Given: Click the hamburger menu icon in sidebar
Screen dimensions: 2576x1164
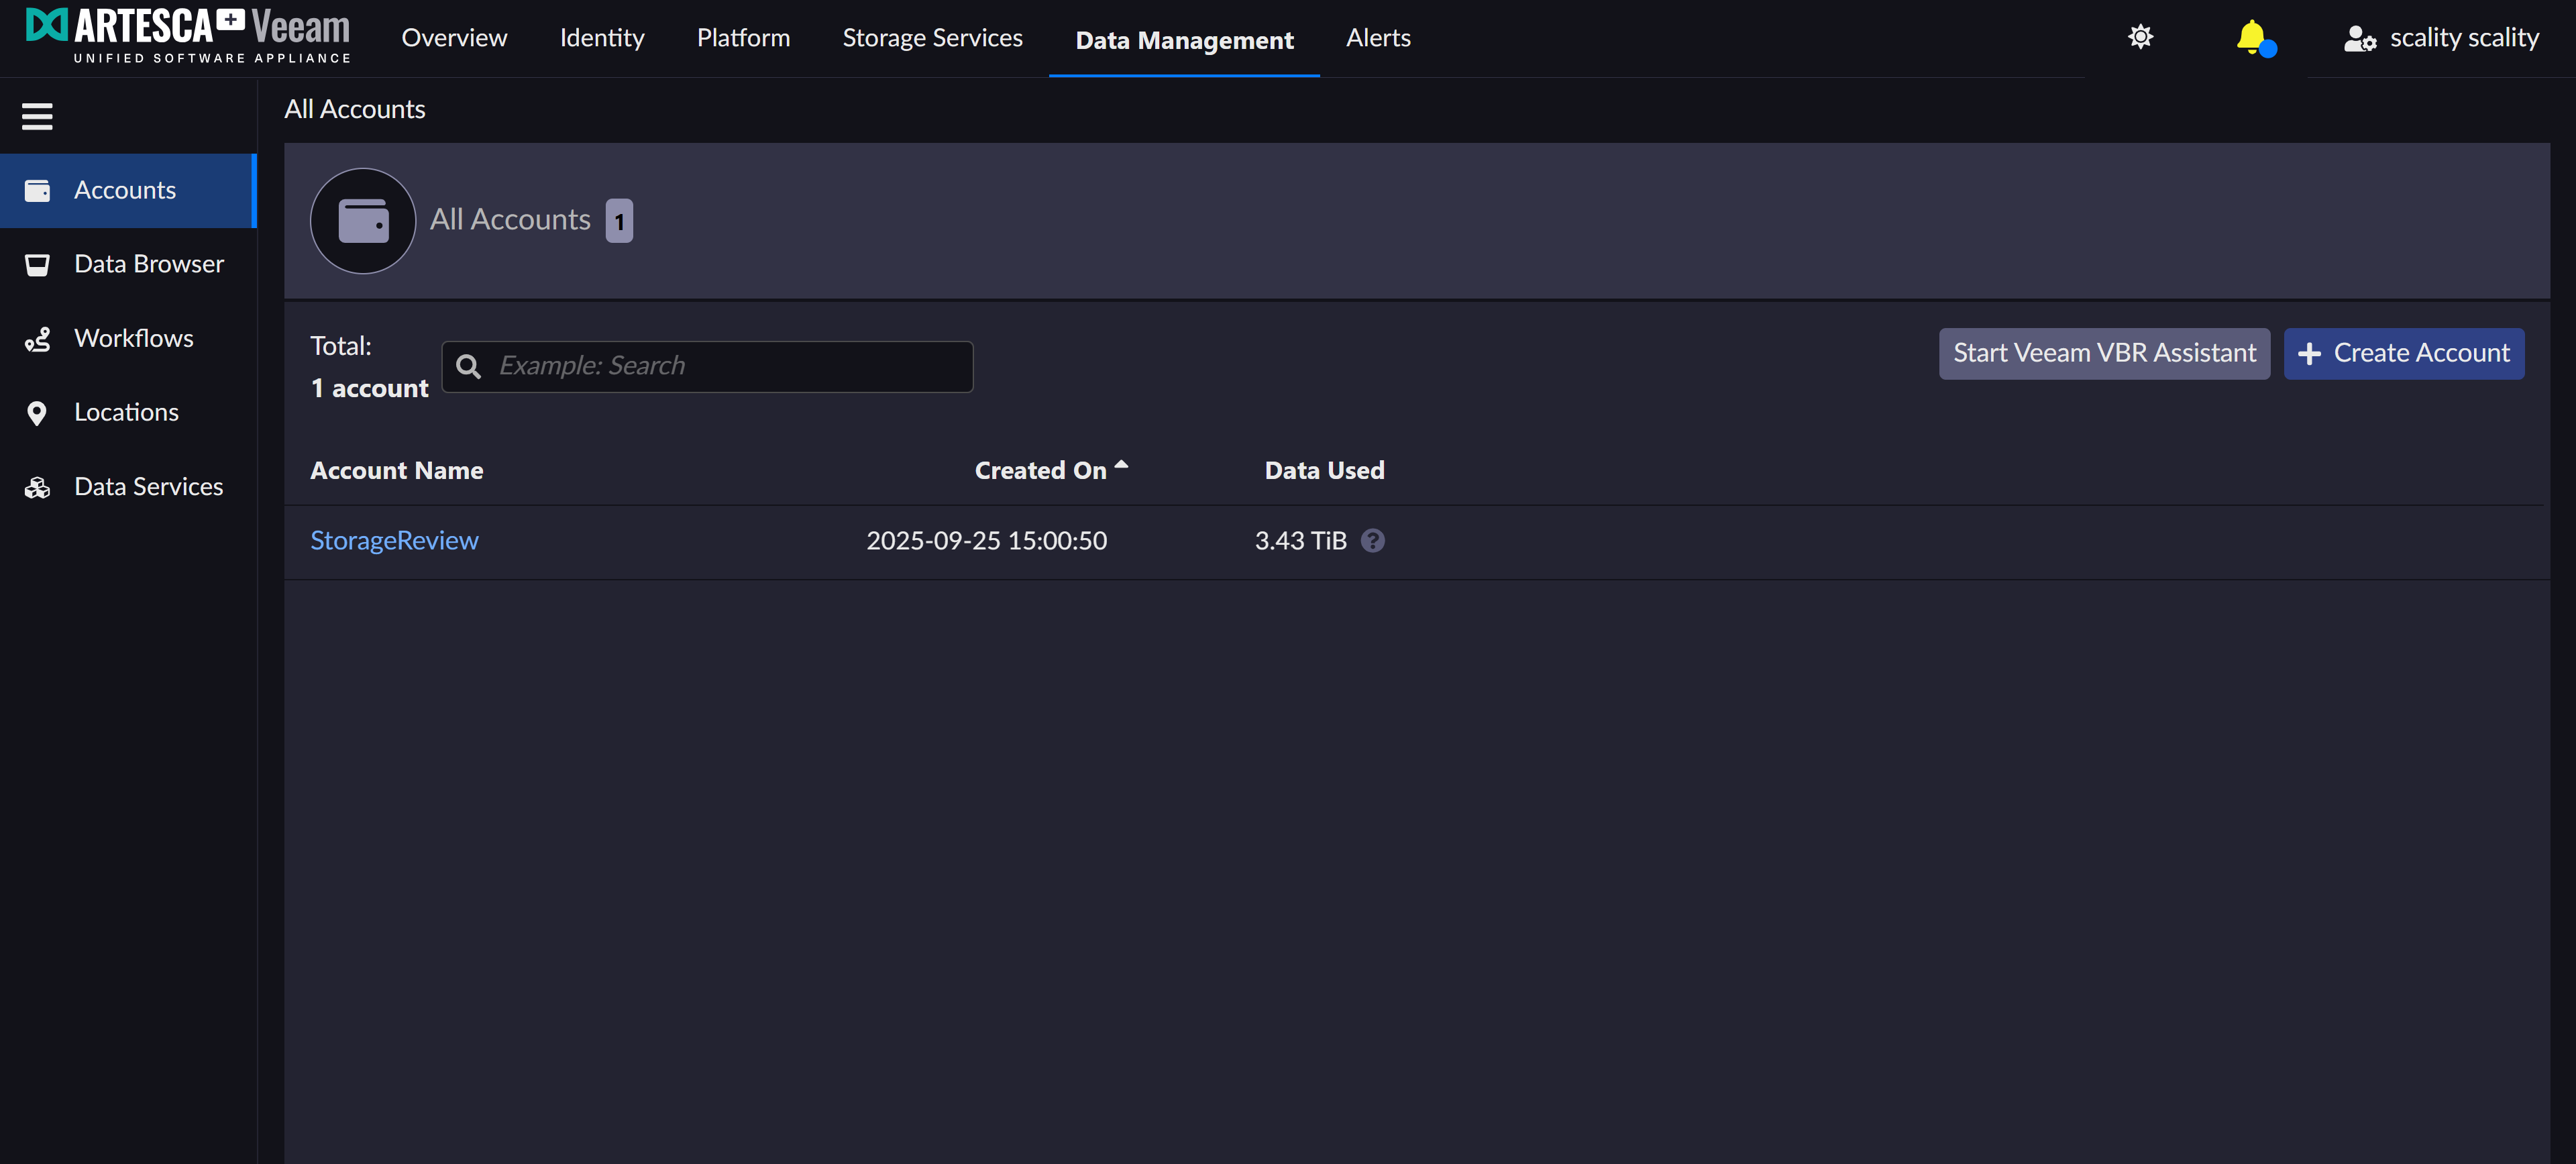Looking at the screenshot, I should coord(37,117).
